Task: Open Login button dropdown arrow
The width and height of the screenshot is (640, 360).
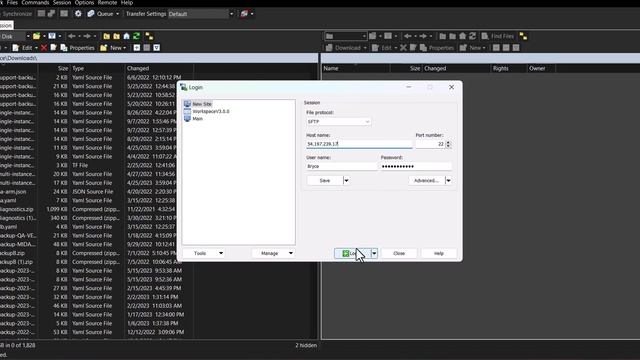Action: point(374,253)
